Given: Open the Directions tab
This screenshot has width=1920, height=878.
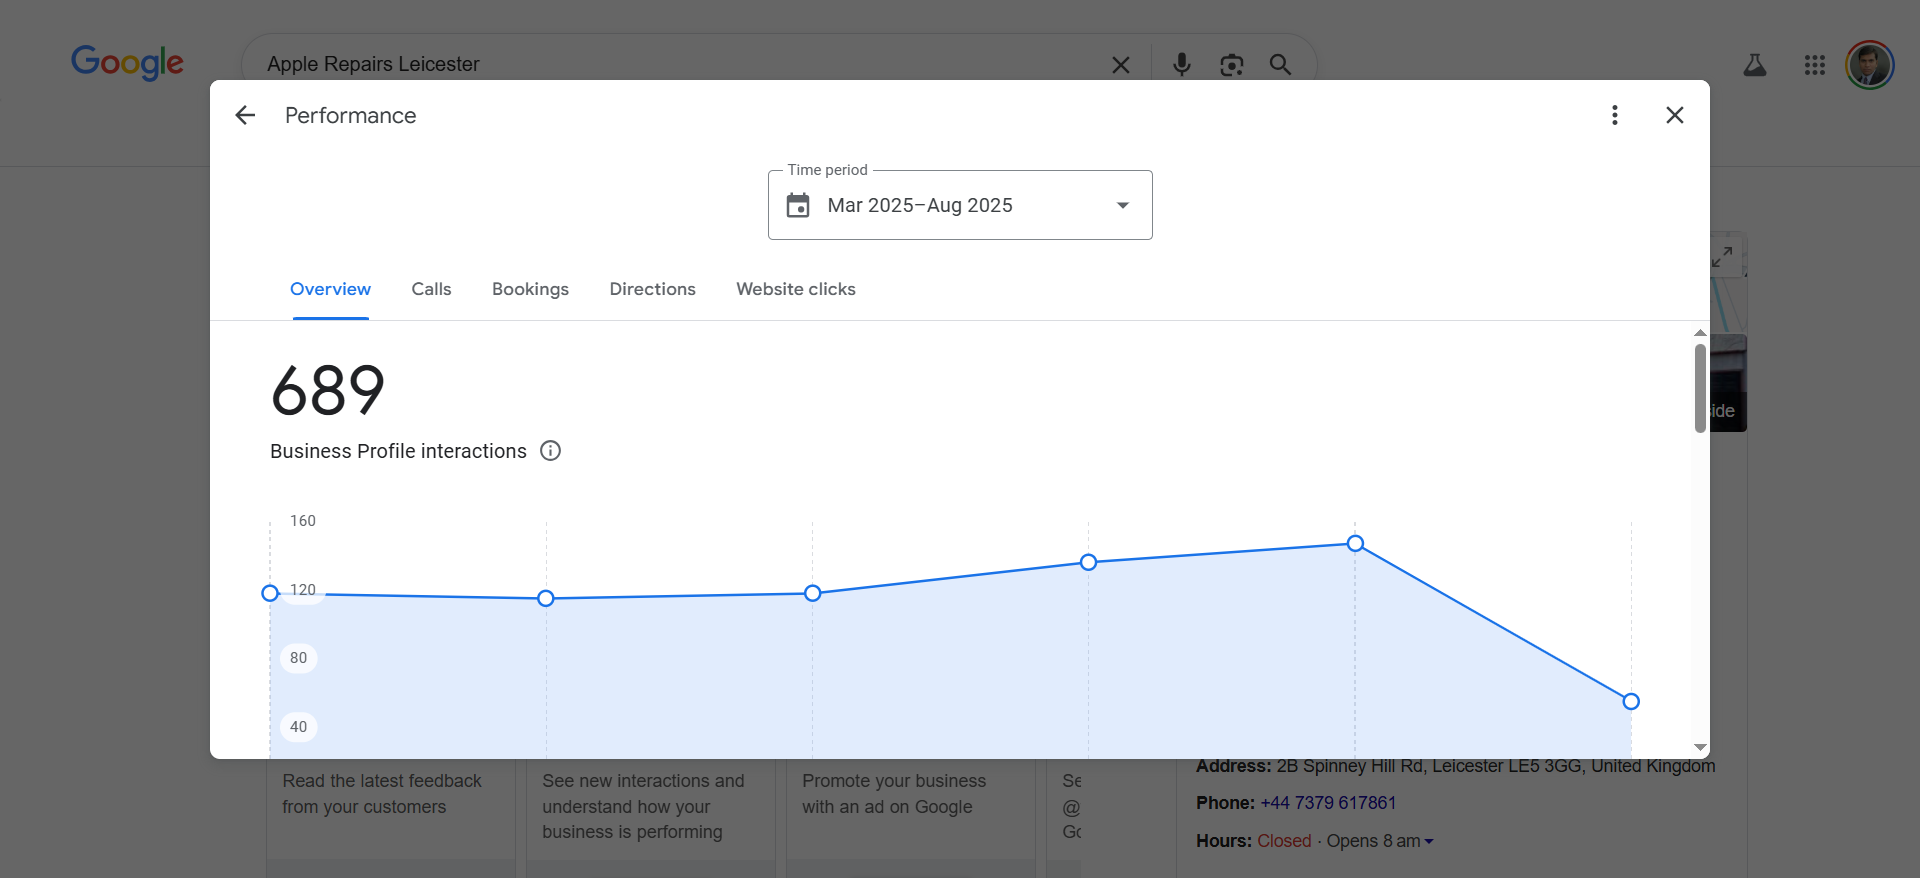Looking at the screenshot, I should [x=653, y=289].
